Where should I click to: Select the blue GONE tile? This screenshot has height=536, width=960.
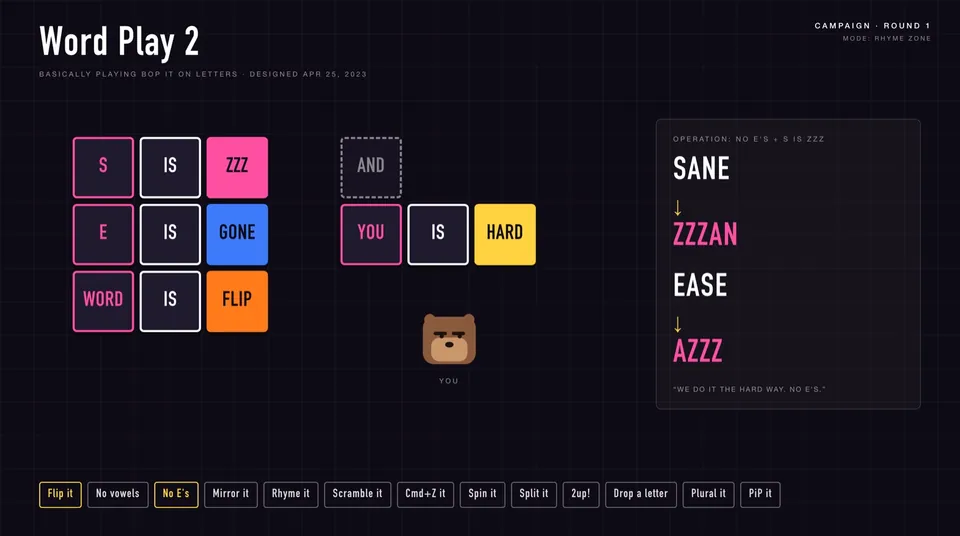[x=237, y=235]
